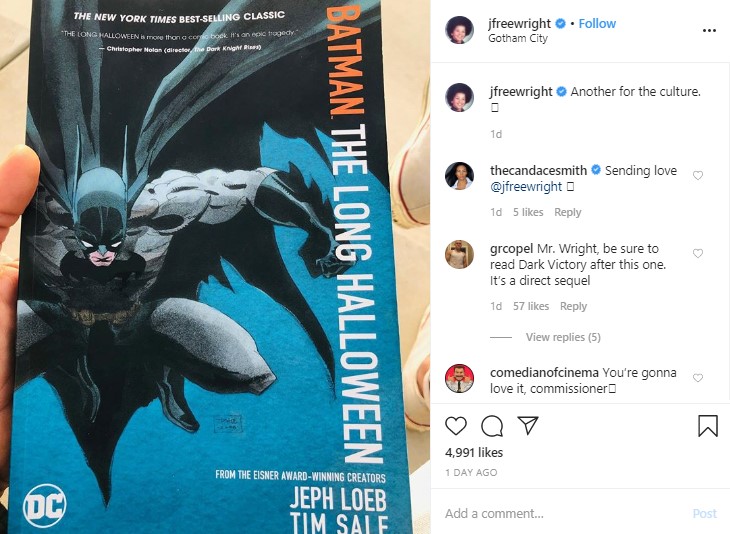Viewport: 730px width, 534px height.
Task: Reply to grcopel's comment
Action: pyautogui.click(x=573, y=306)
